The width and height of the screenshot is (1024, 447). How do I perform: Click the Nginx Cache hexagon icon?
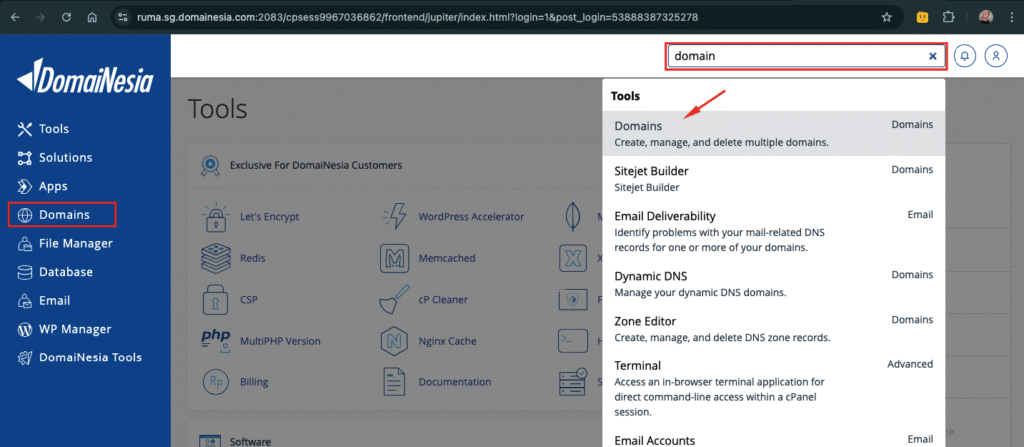coord(394,340)
